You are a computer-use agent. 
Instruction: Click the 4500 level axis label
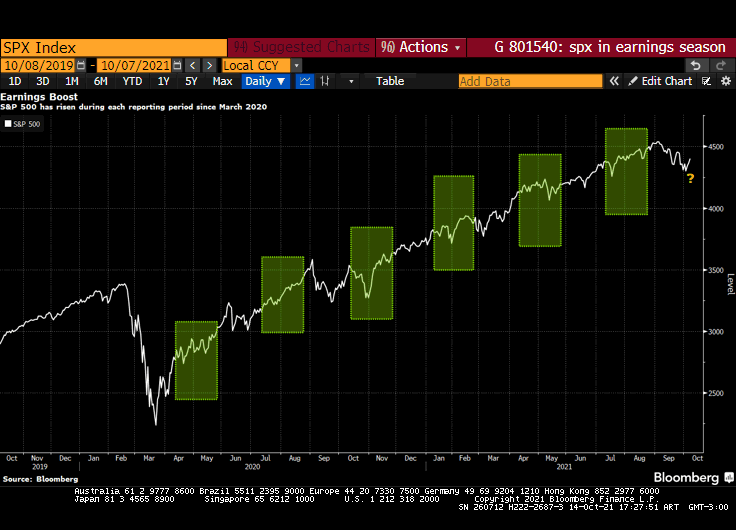tap(716, 147)
